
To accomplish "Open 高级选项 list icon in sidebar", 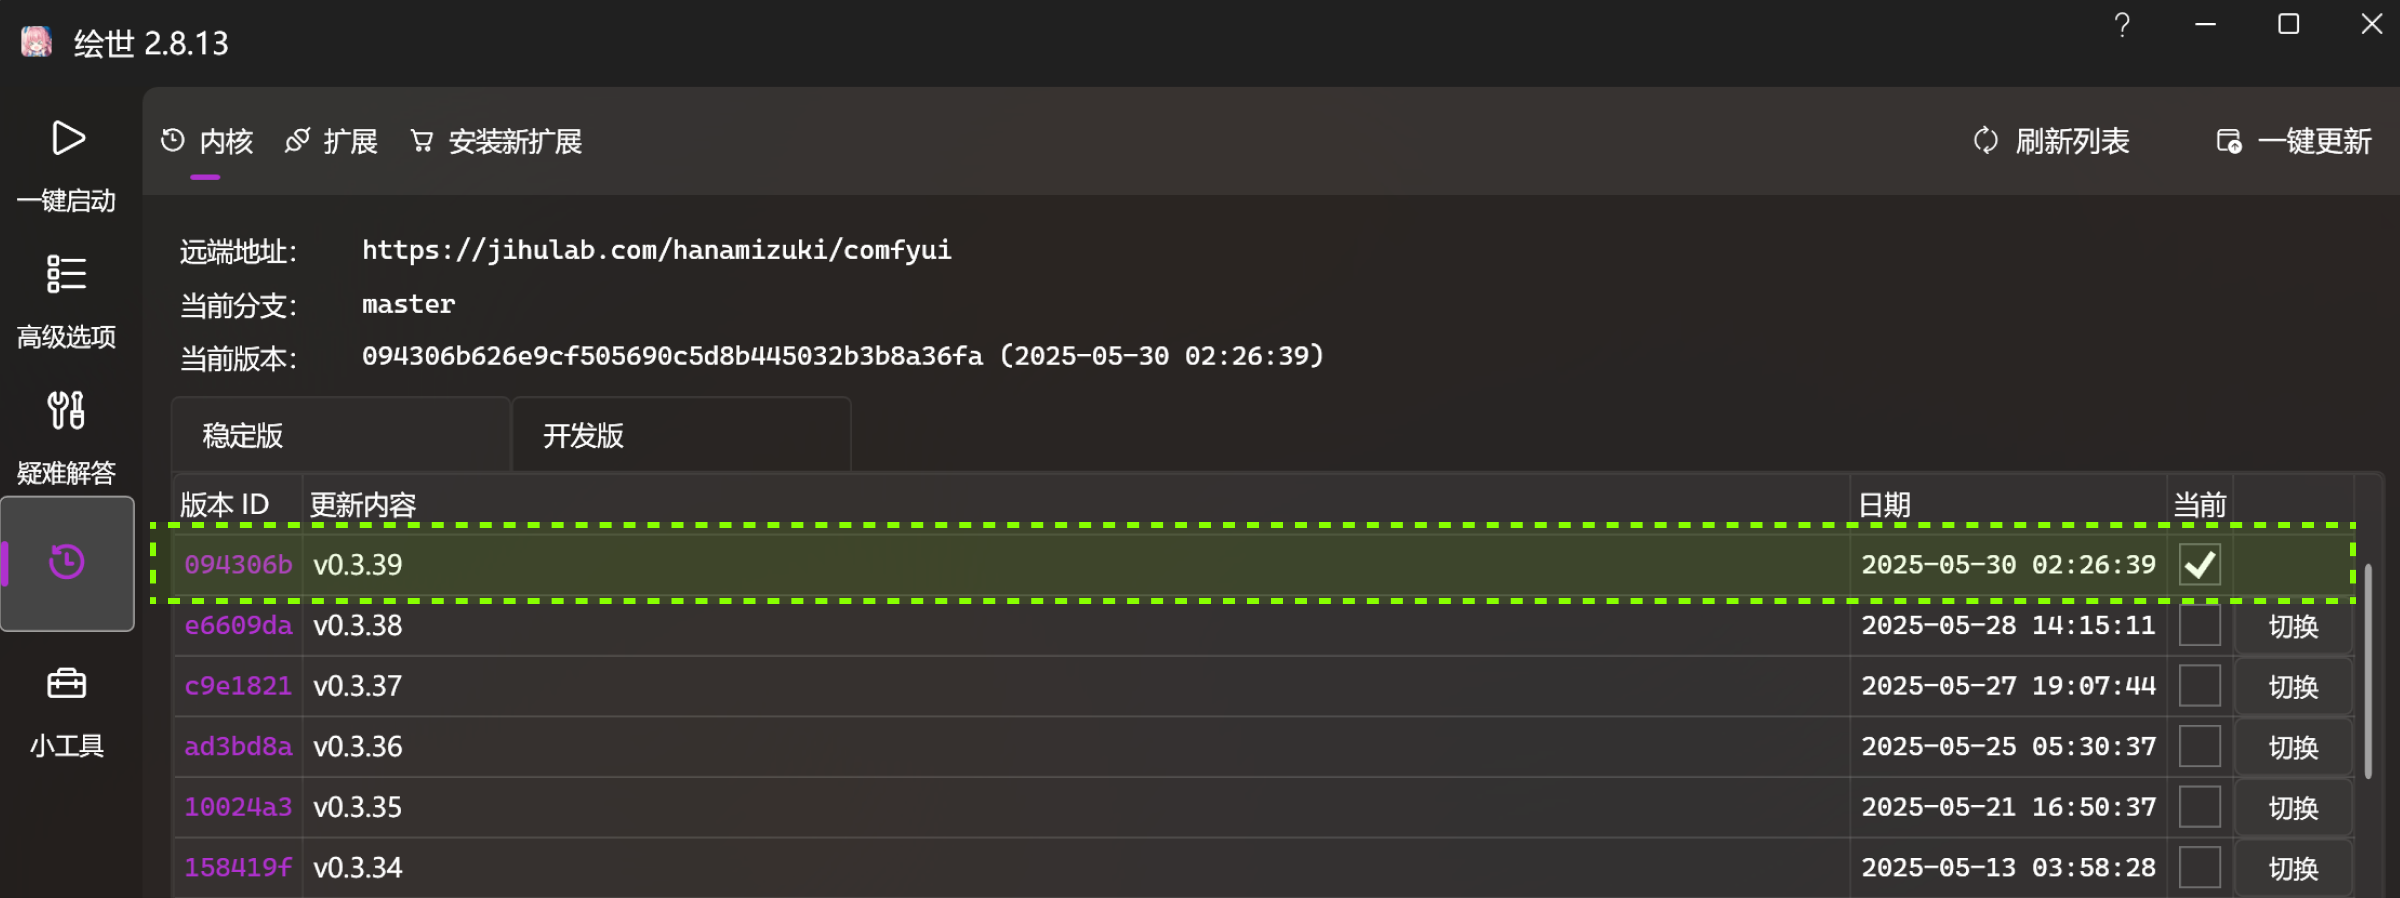I will [x=67, y=274].
